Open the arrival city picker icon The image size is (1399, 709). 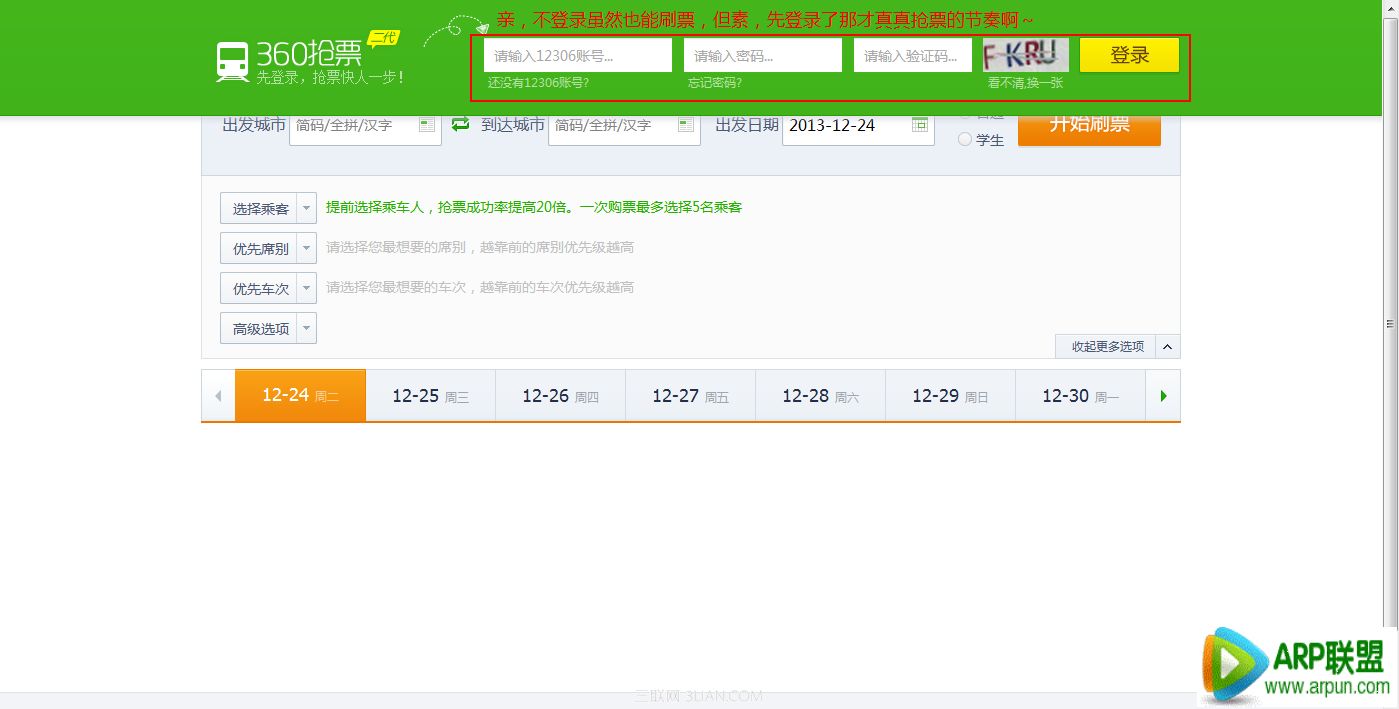(x=686, y=125)
